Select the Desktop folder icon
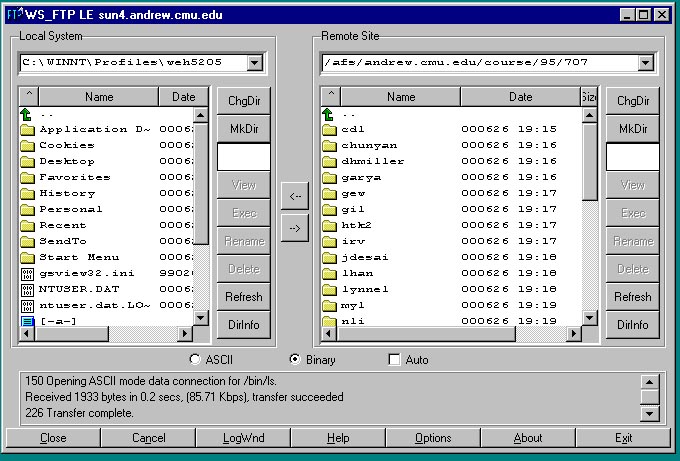680x461 pixels. coord(27,161)
